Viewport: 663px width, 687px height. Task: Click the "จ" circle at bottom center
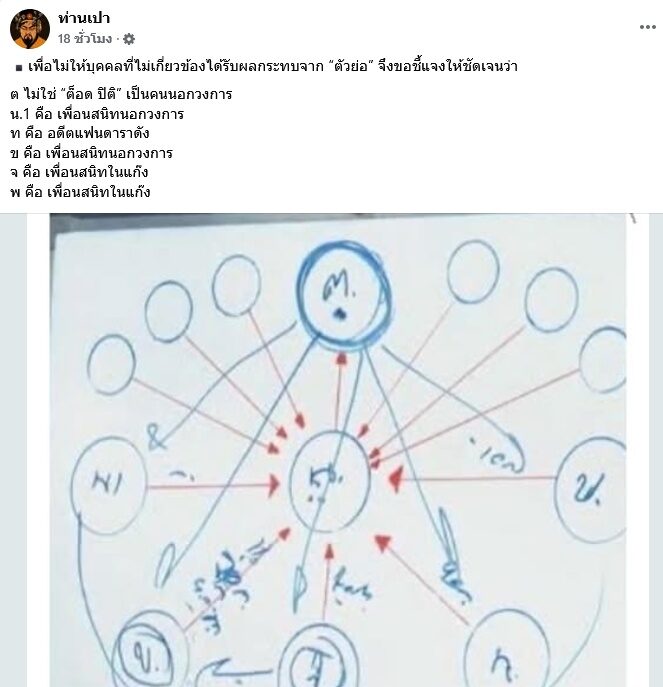[319, 657]
